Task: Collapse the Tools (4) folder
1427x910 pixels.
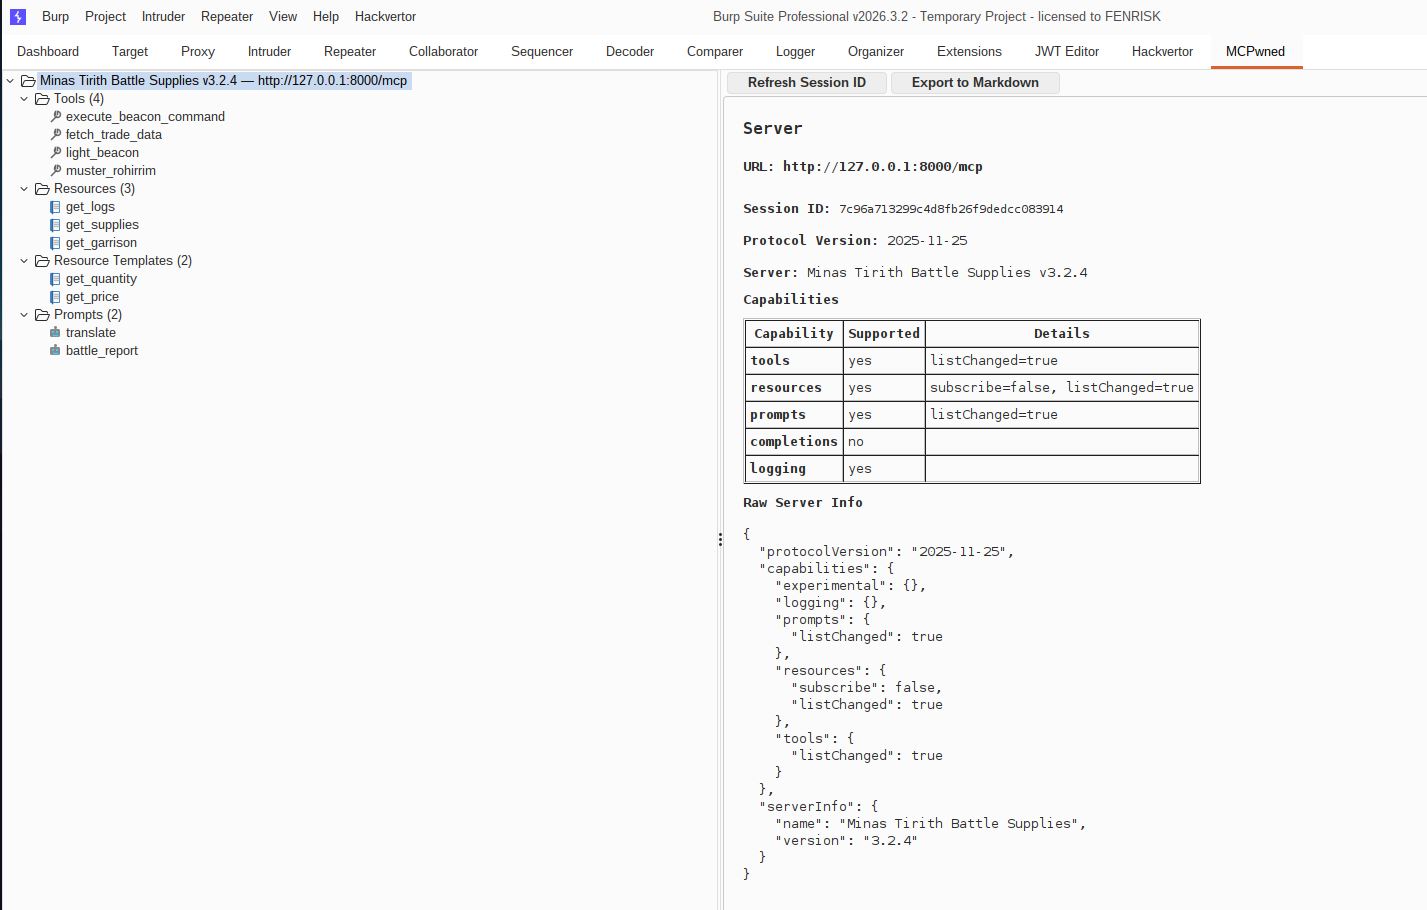Action: (23, 98)
